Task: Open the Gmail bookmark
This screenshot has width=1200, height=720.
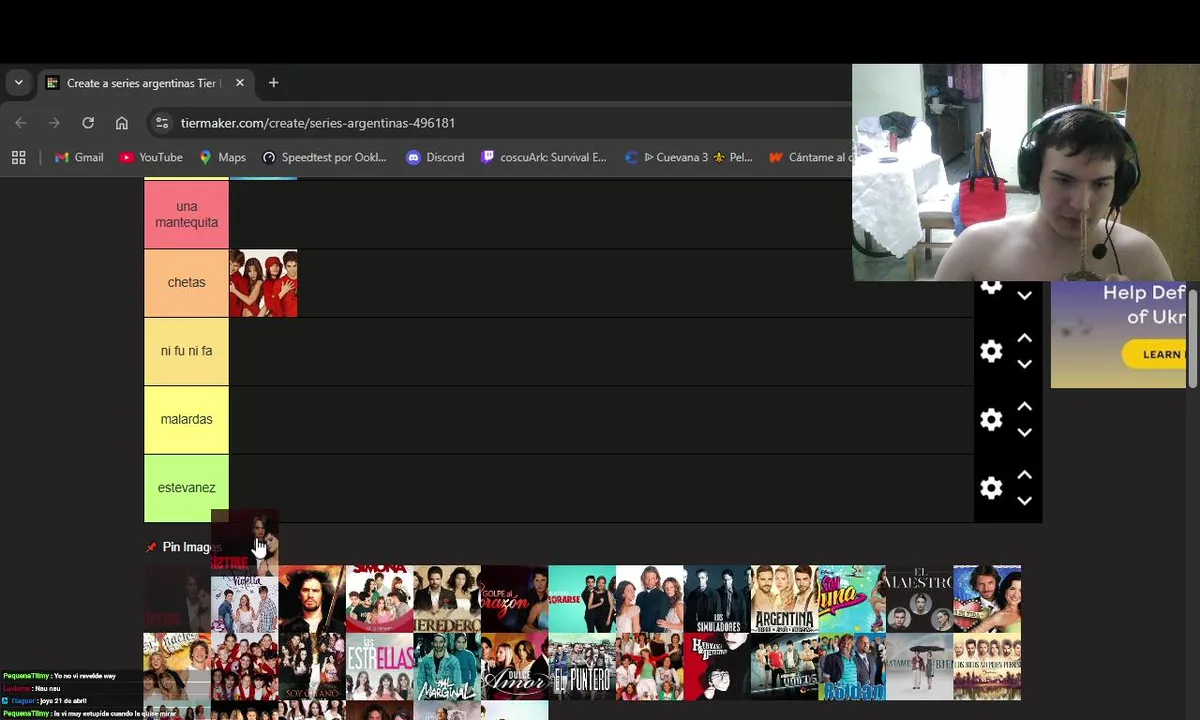Action: pyautogui.click(x=79, y=157)
